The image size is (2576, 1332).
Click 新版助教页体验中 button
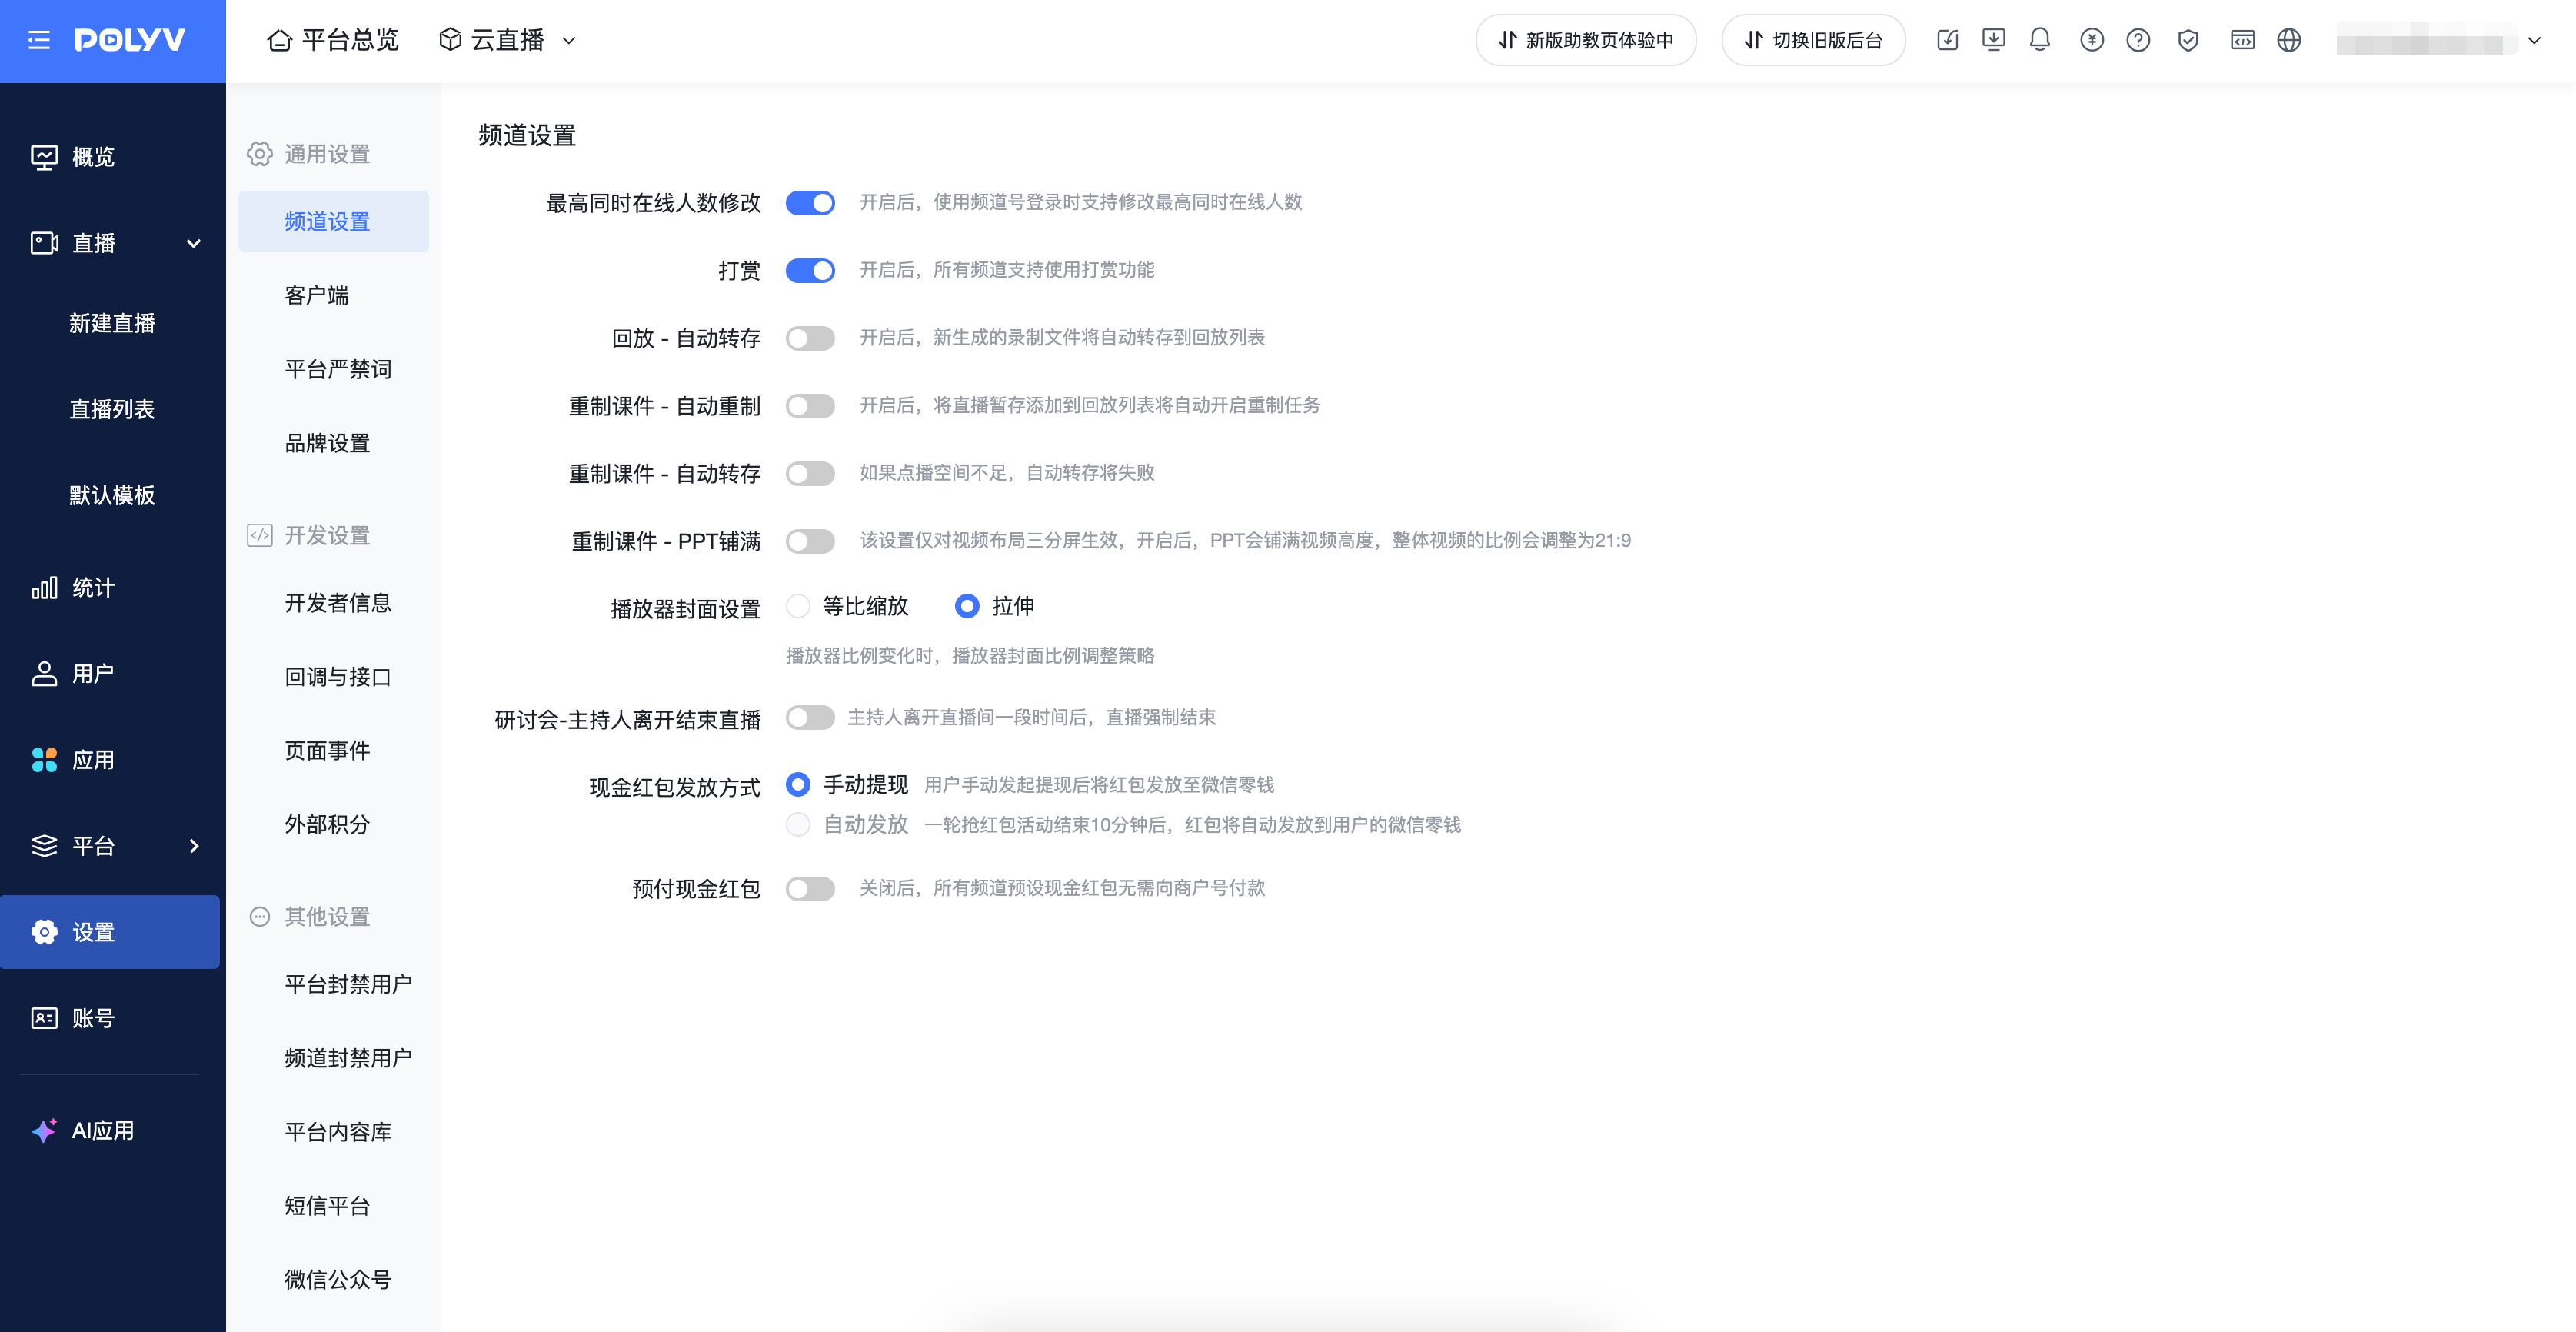click(1586, 40)
